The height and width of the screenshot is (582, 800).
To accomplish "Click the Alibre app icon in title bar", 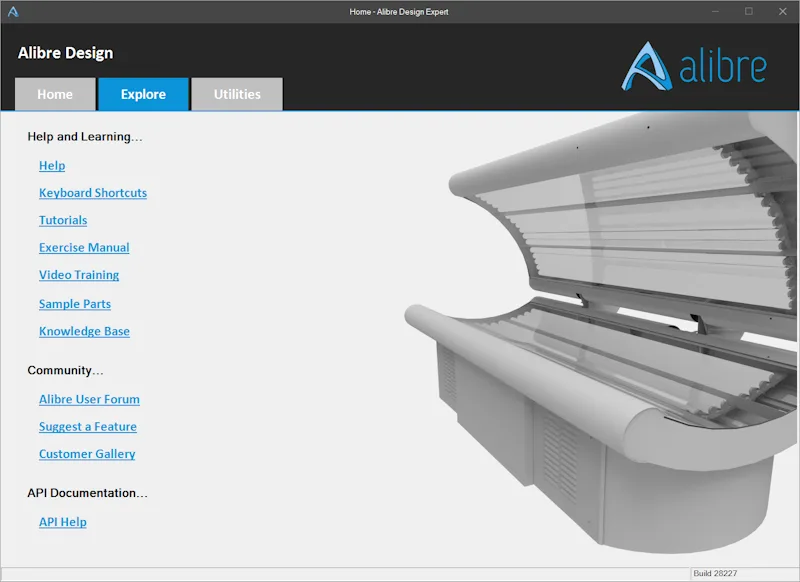I will pyautogui.click(x=13, y=12).
